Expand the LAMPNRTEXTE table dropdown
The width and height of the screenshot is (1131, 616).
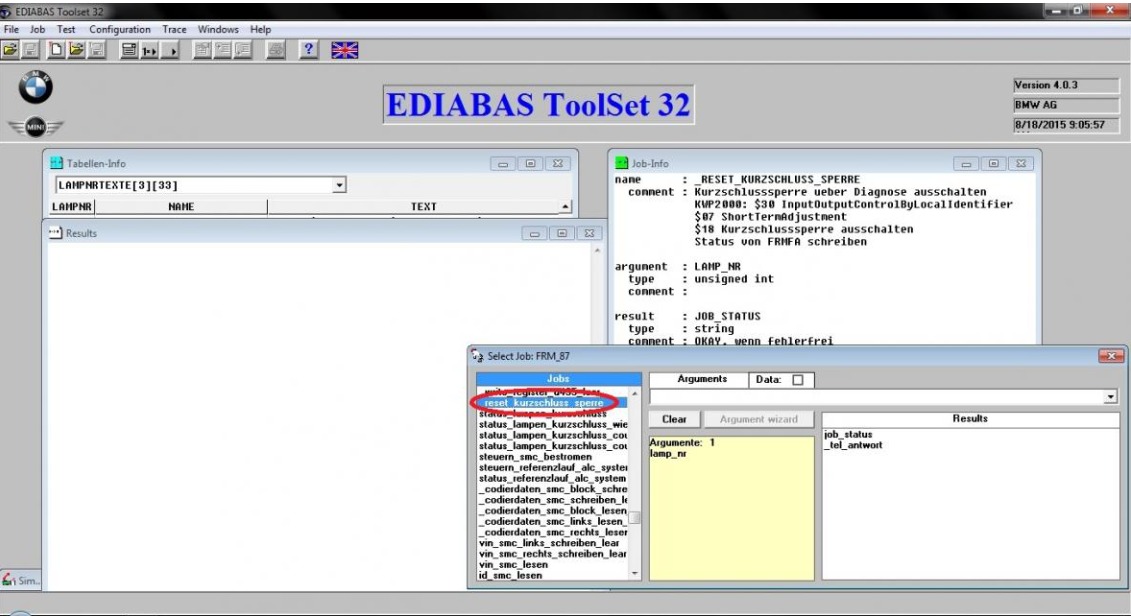pos(338,185)
